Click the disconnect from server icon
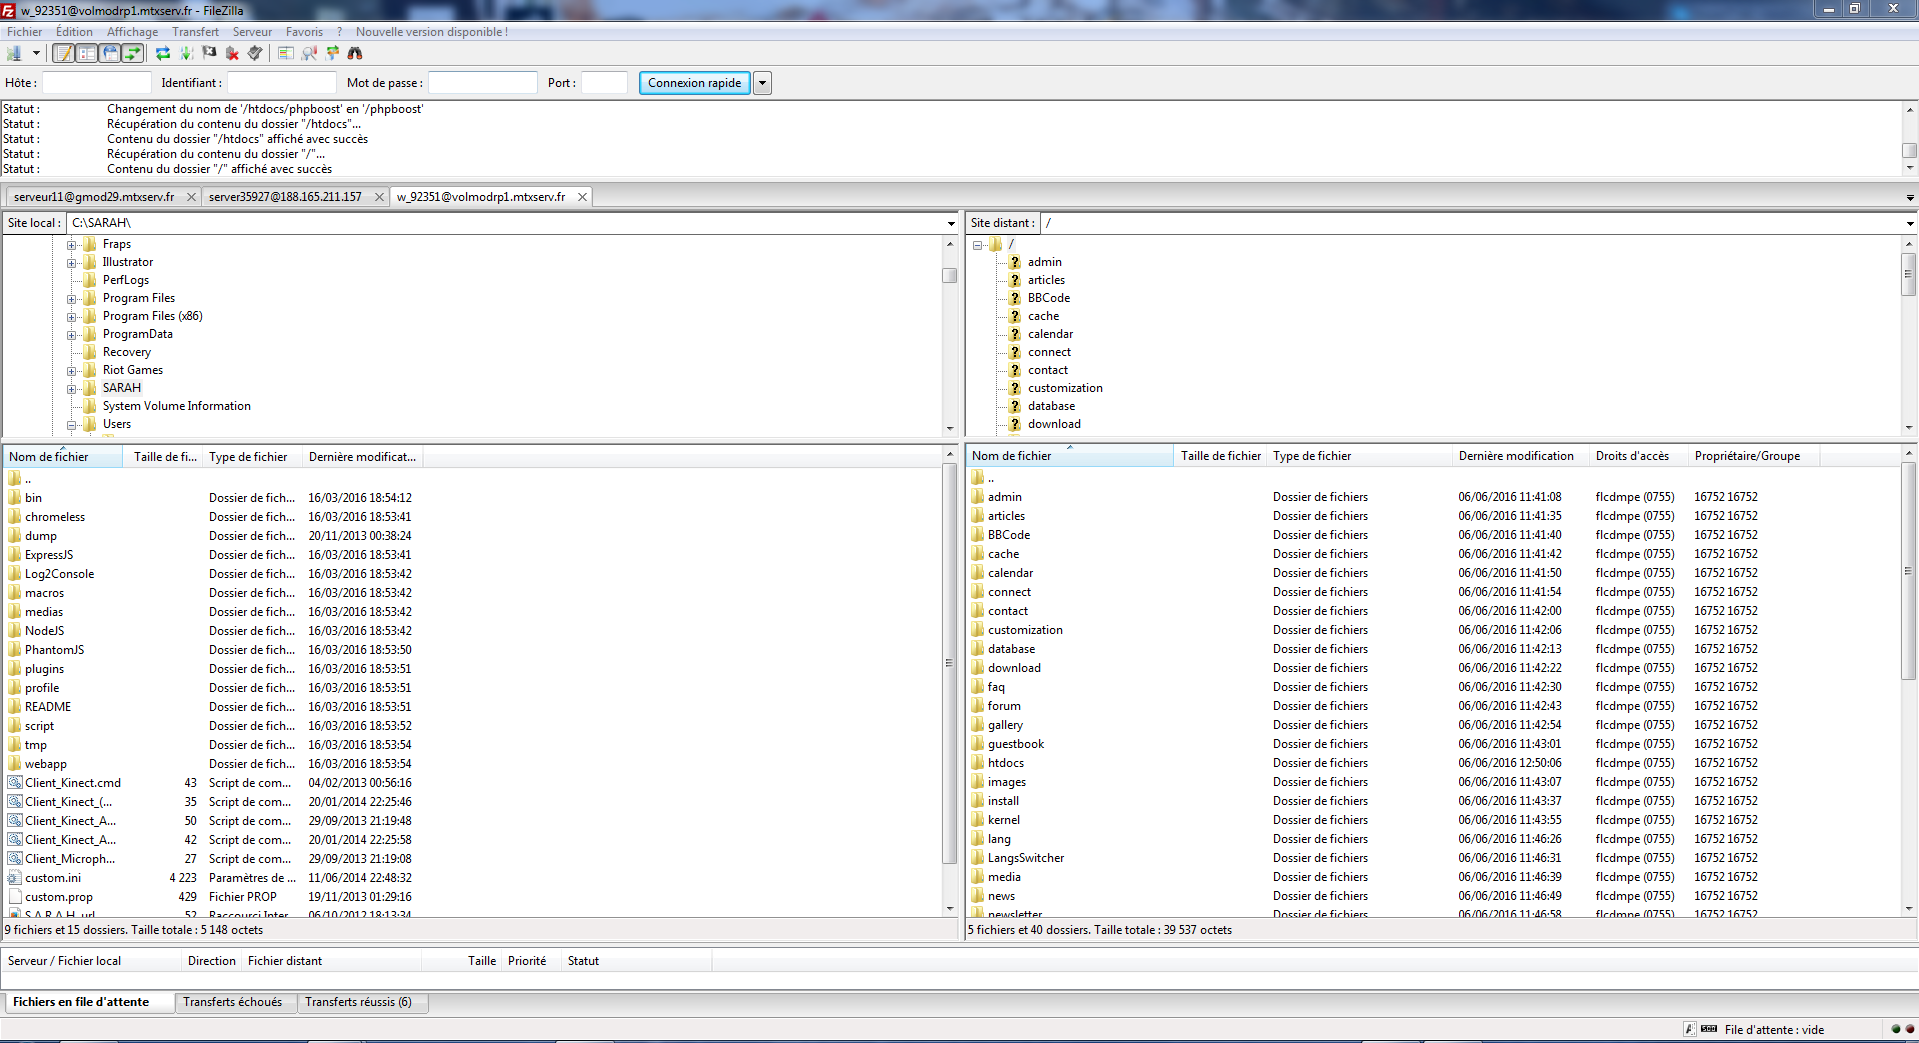This screenshot has height=1043, width=1919. pos(232,53)
